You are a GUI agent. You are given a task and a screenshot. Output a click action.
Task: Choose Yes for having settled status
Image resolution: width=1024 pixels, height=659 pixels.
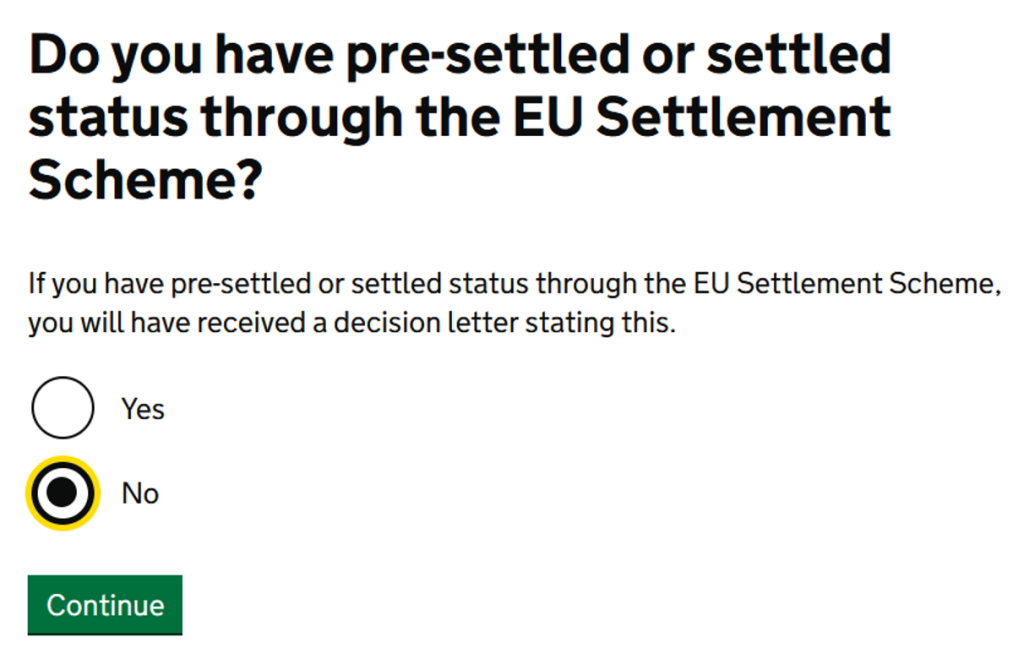[x=63, y=408]
